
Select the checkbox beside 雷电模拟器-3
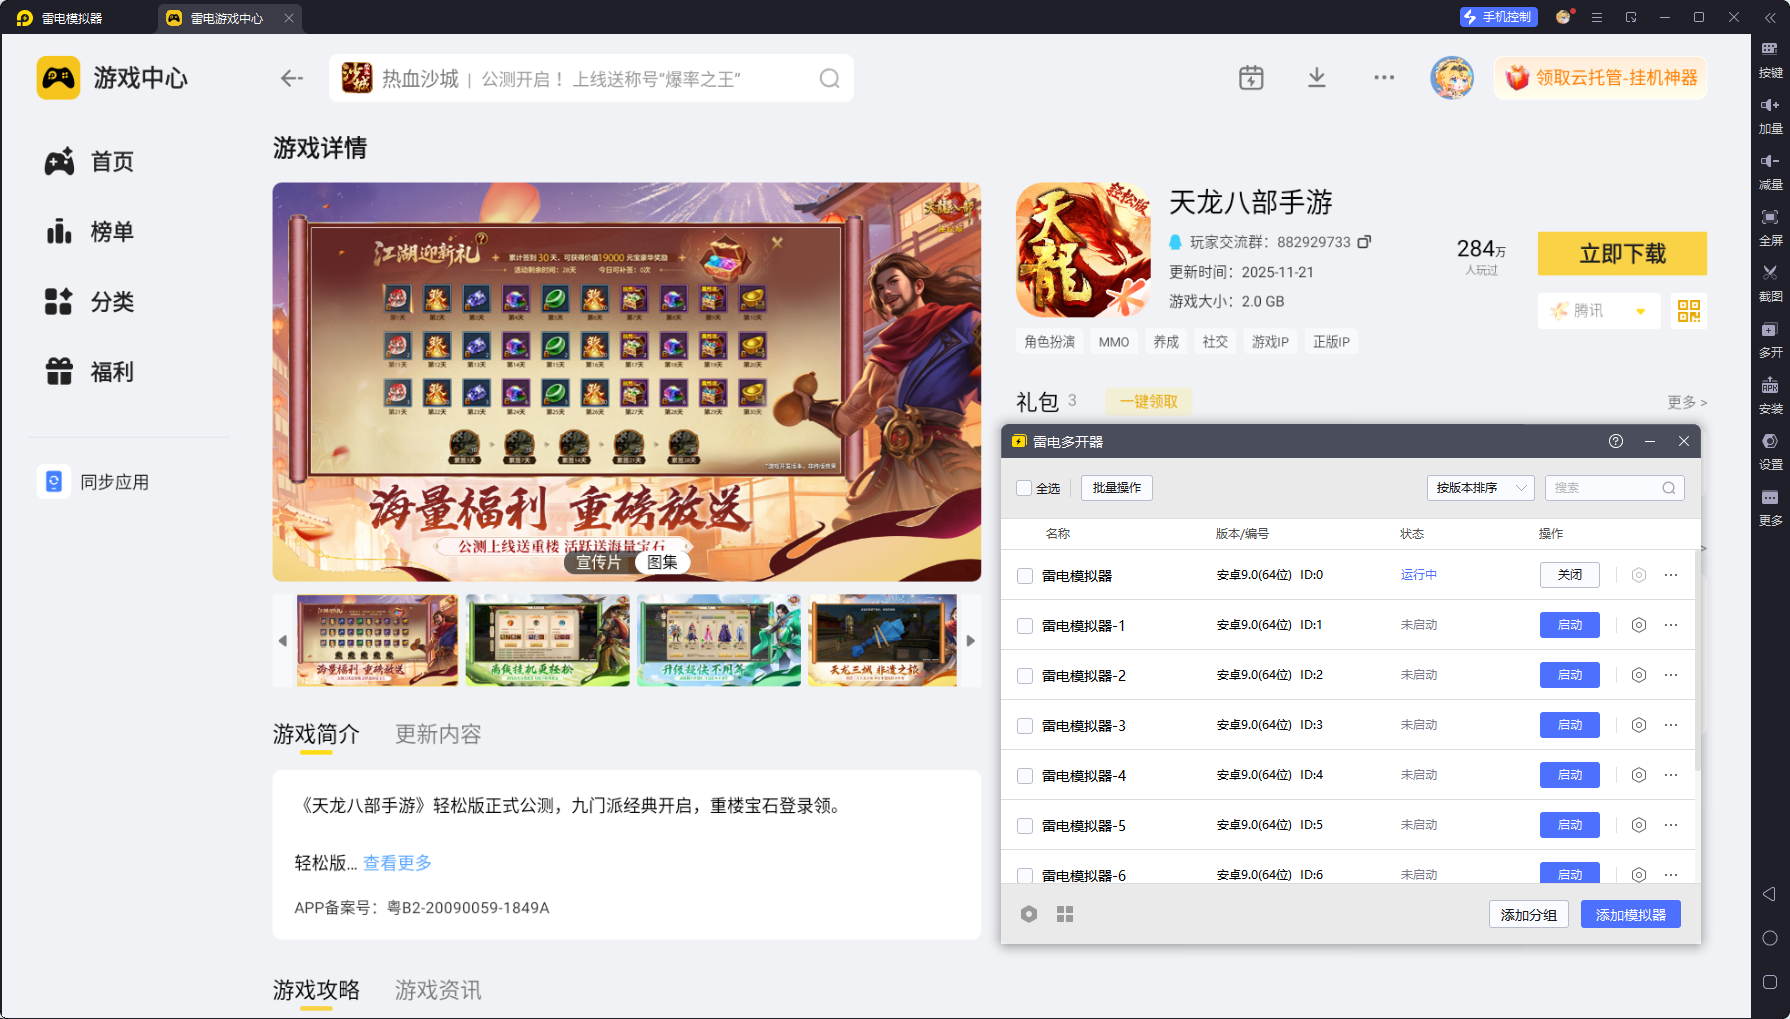click(x=1024, y=724)
